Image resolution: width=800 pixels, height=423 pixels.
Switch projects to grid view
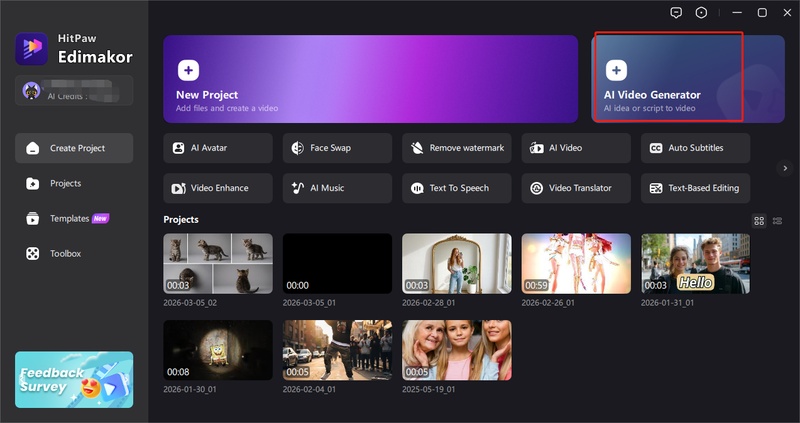pos(759,220)
